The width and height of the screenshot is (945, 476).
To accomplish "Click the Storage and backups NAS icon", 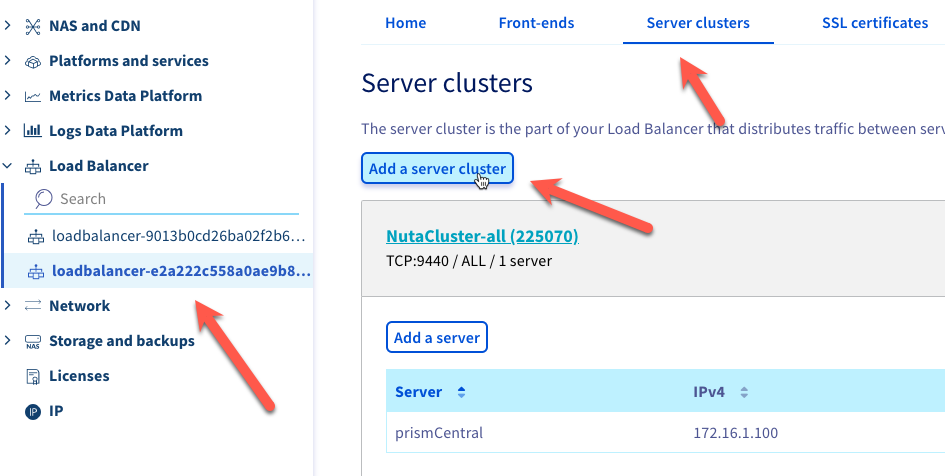I will click(x=33, y=342).
